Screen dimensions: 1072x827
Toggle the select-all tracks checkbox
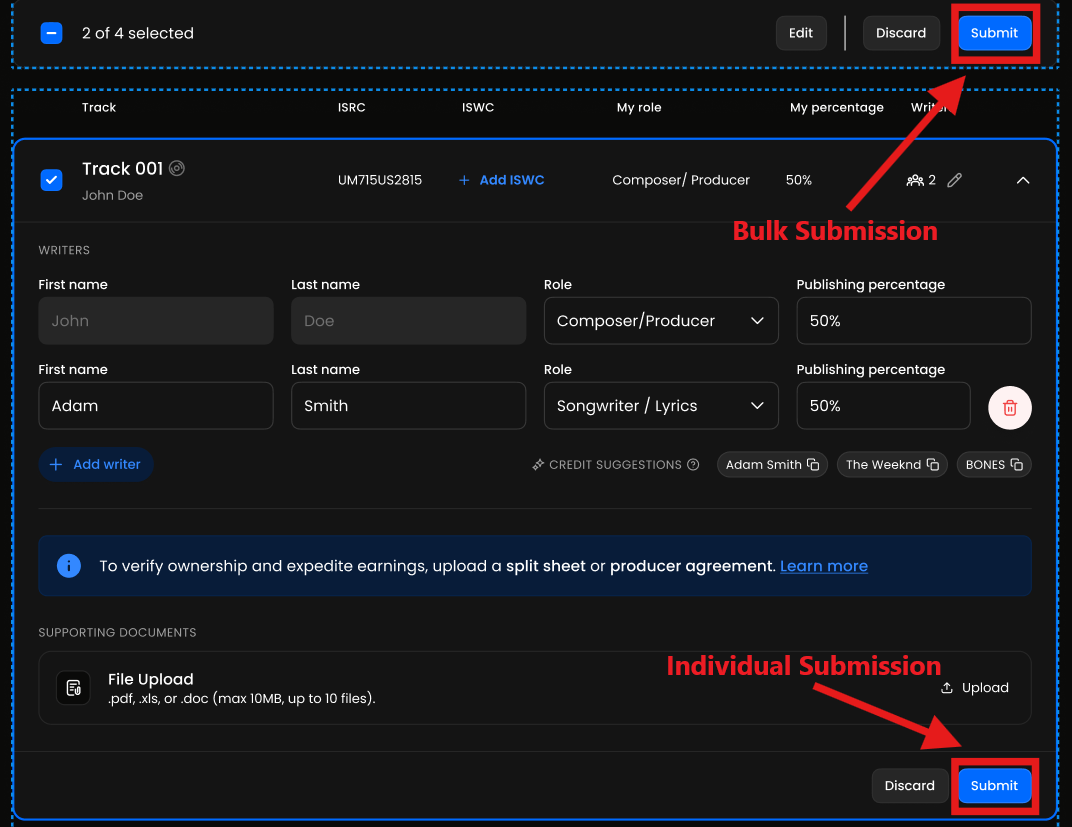coord(51,33)
